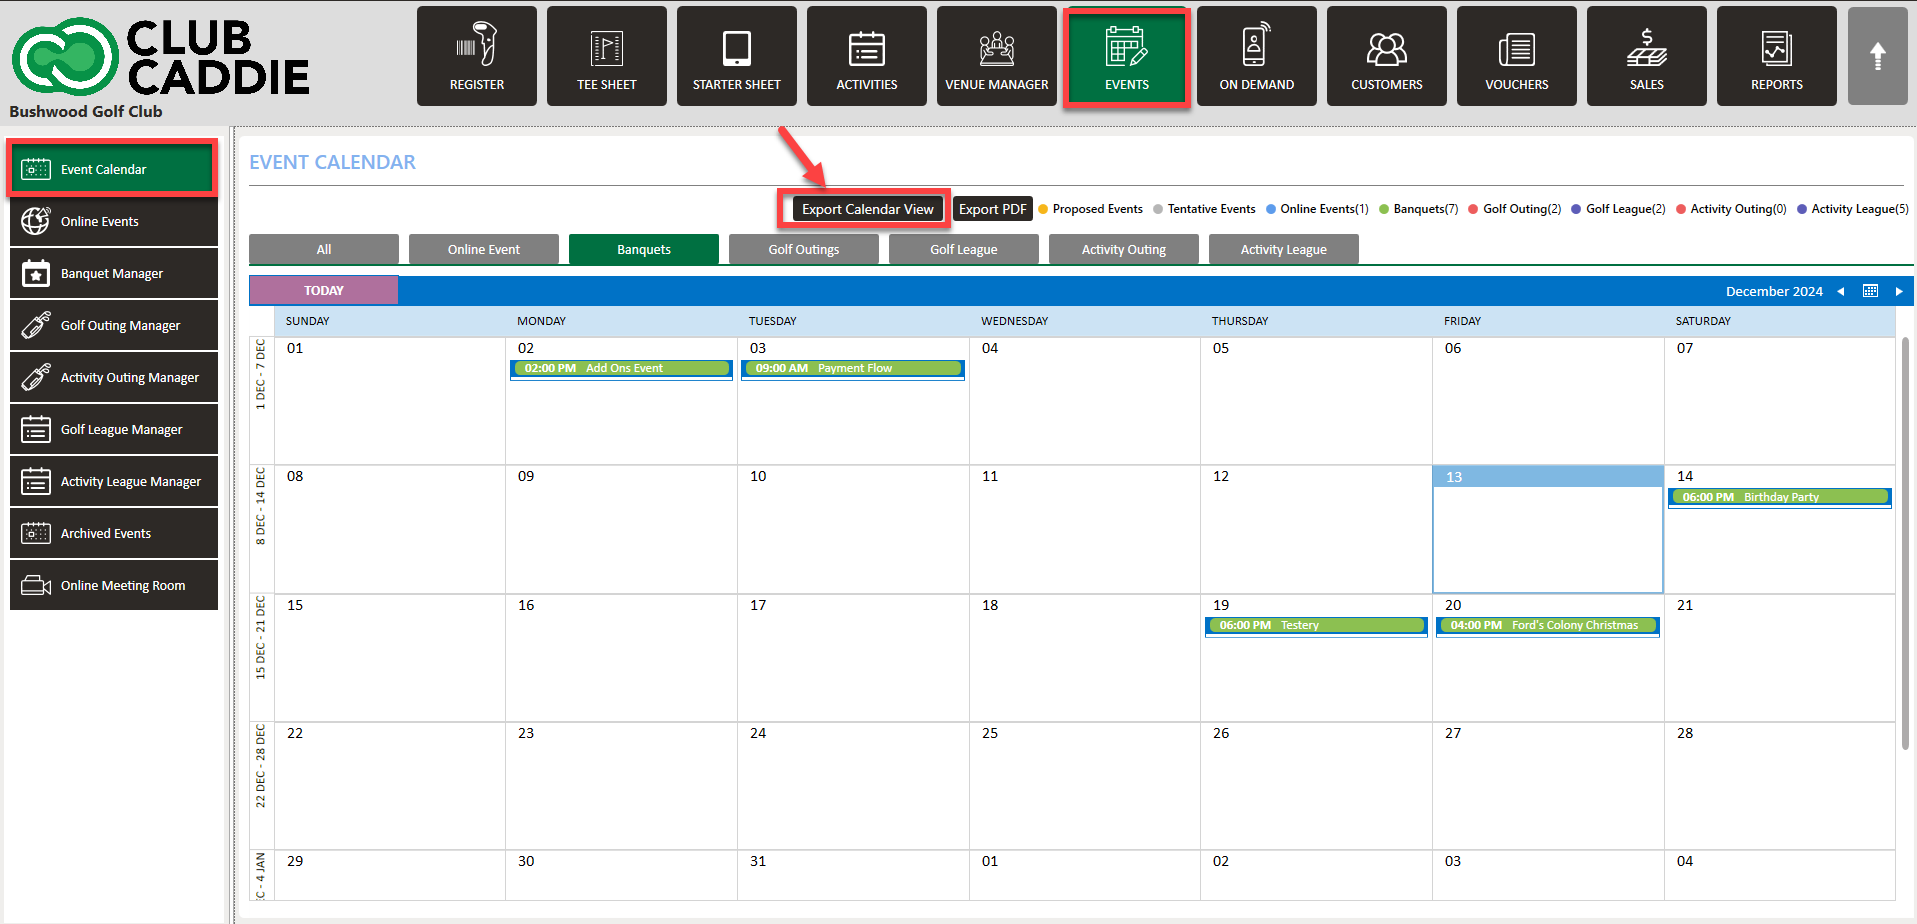Screen dimensions: 1917x924
Task: Open the On Demand module
Action: (x=1257, y=56)
